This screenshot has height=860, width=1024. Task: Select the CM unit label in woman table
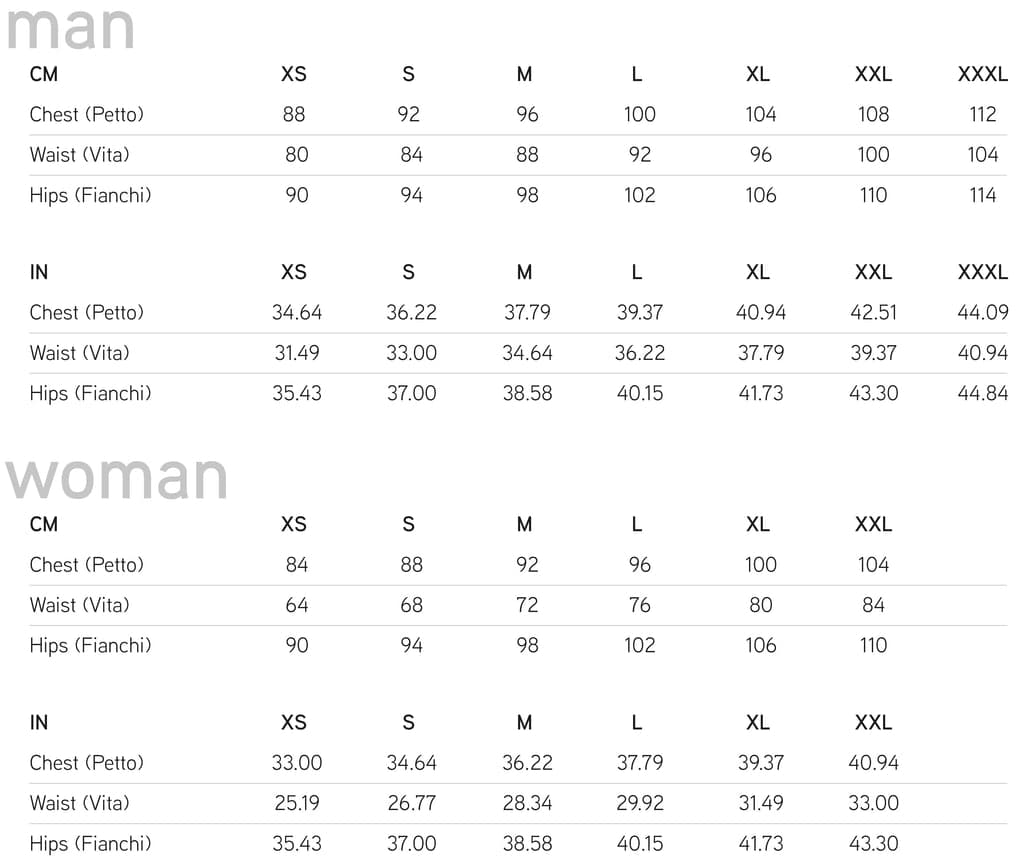pos(44,524)
